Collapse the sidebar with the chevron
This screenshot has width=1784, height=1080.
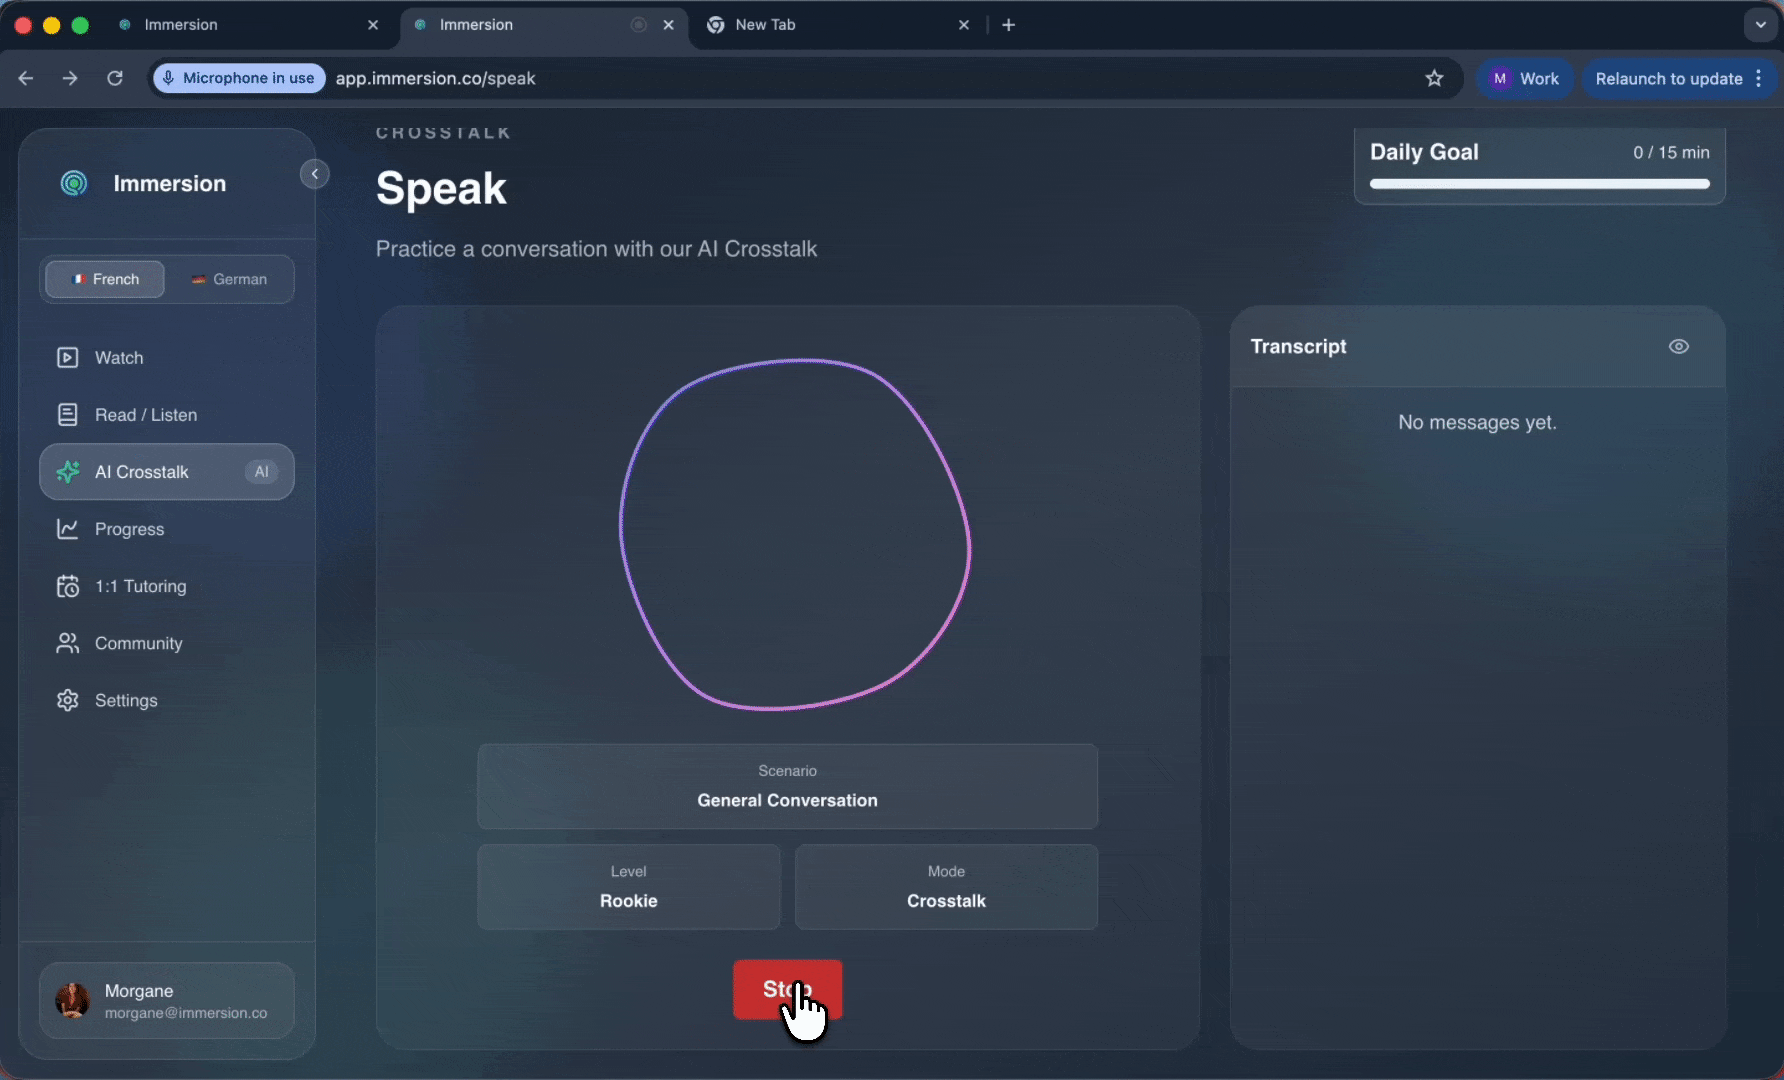tap(314, 174)
